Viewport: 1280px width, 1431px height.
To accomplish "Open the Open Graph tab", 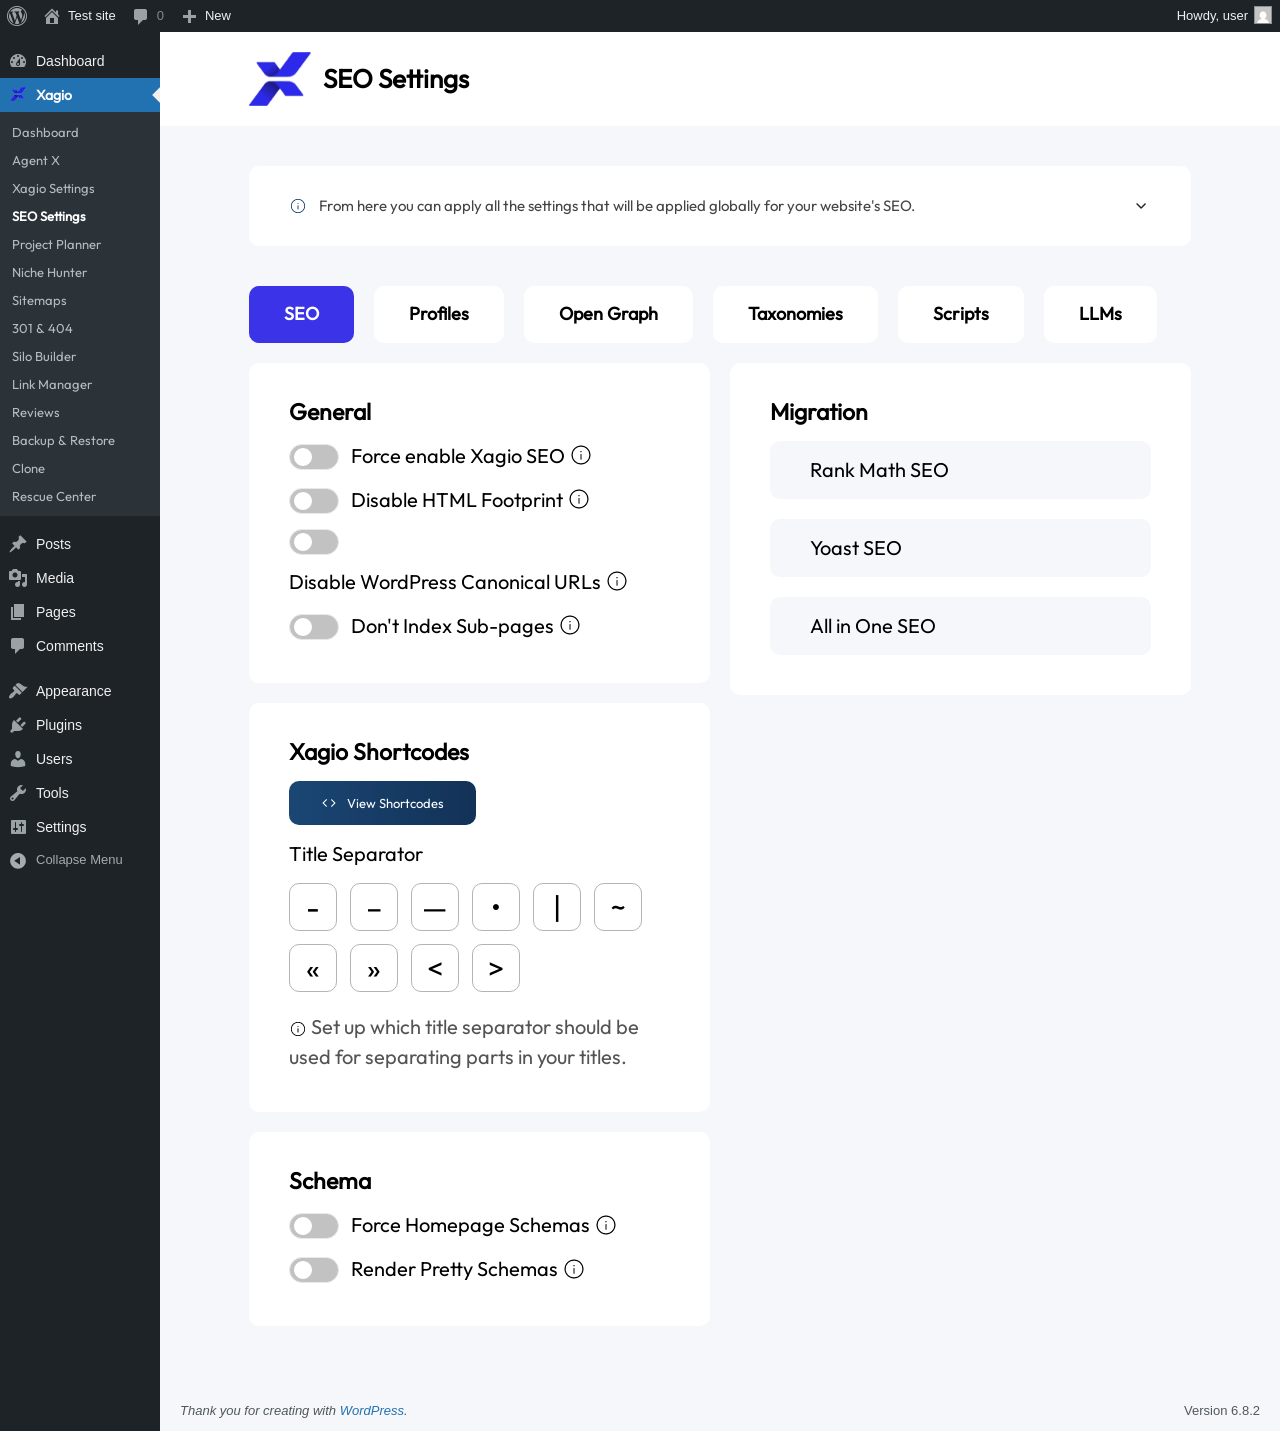I will coord(608,314).
